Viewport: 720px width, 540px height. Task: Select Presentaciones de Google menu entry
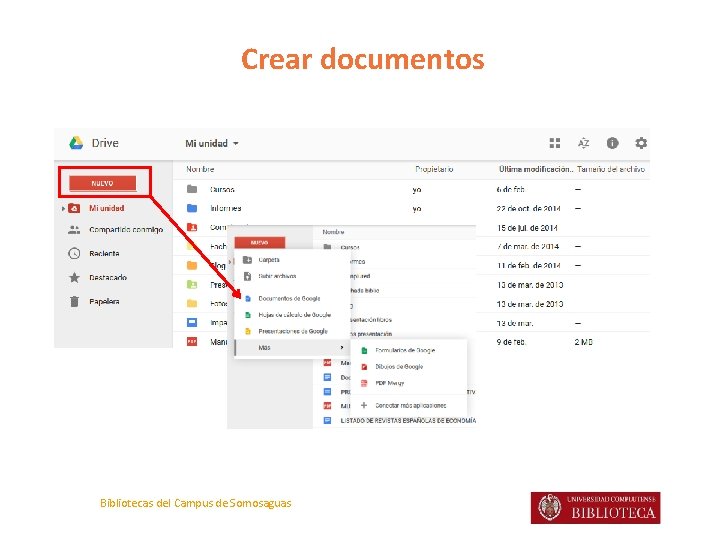[292, 331]
